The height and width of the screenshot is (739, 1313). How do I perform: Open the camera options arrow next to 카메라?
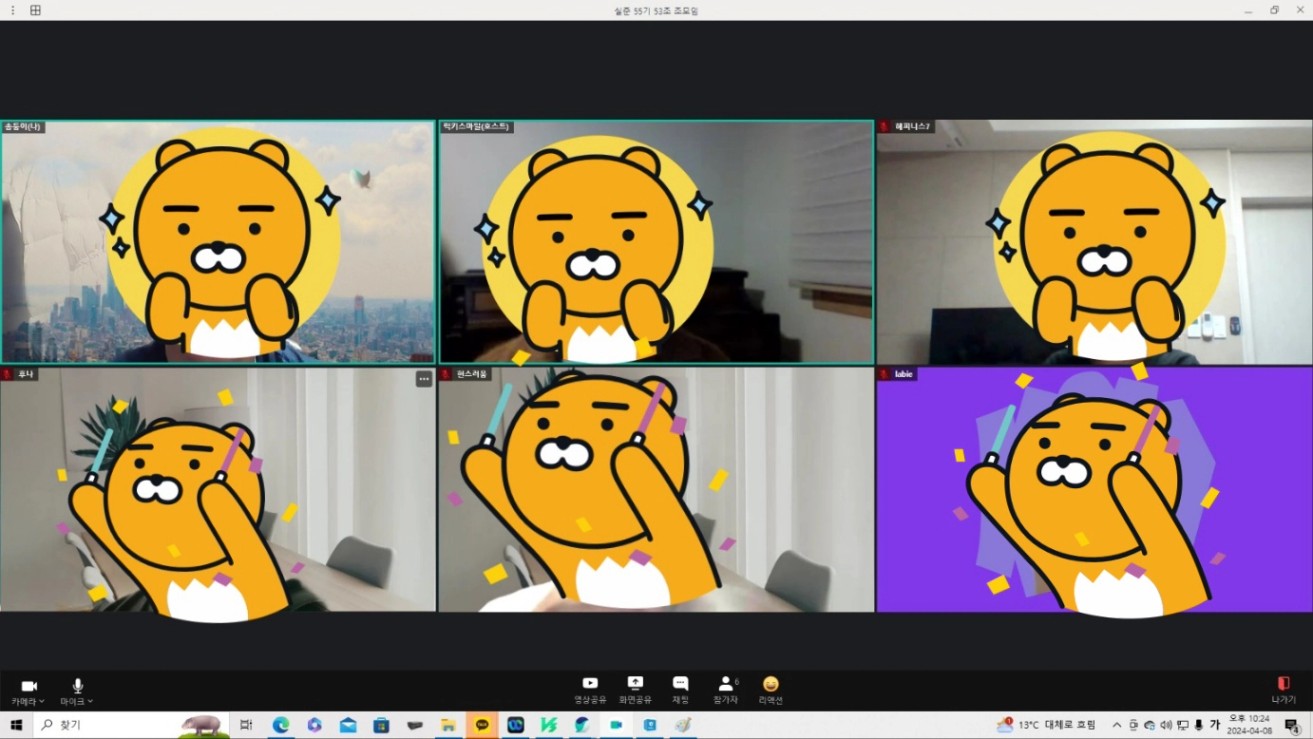[42, 701]
